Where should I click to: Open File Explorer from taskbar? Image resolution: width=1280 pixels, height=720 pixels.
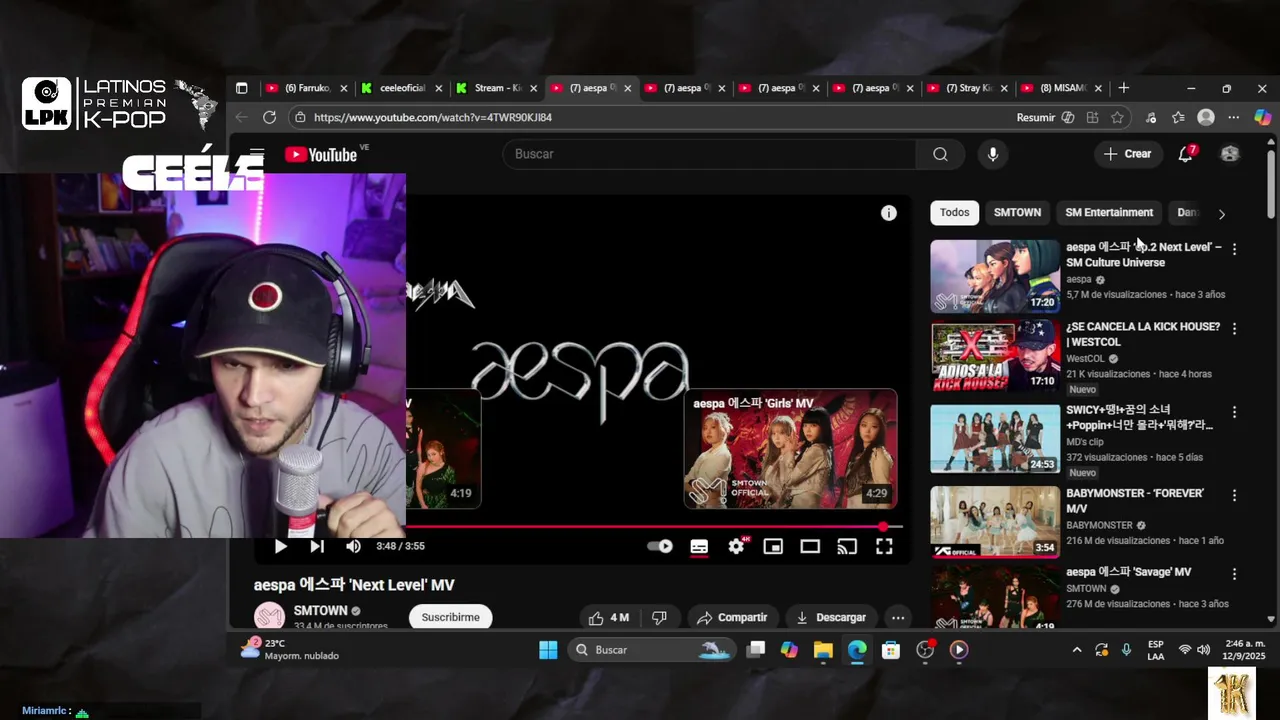823,650
